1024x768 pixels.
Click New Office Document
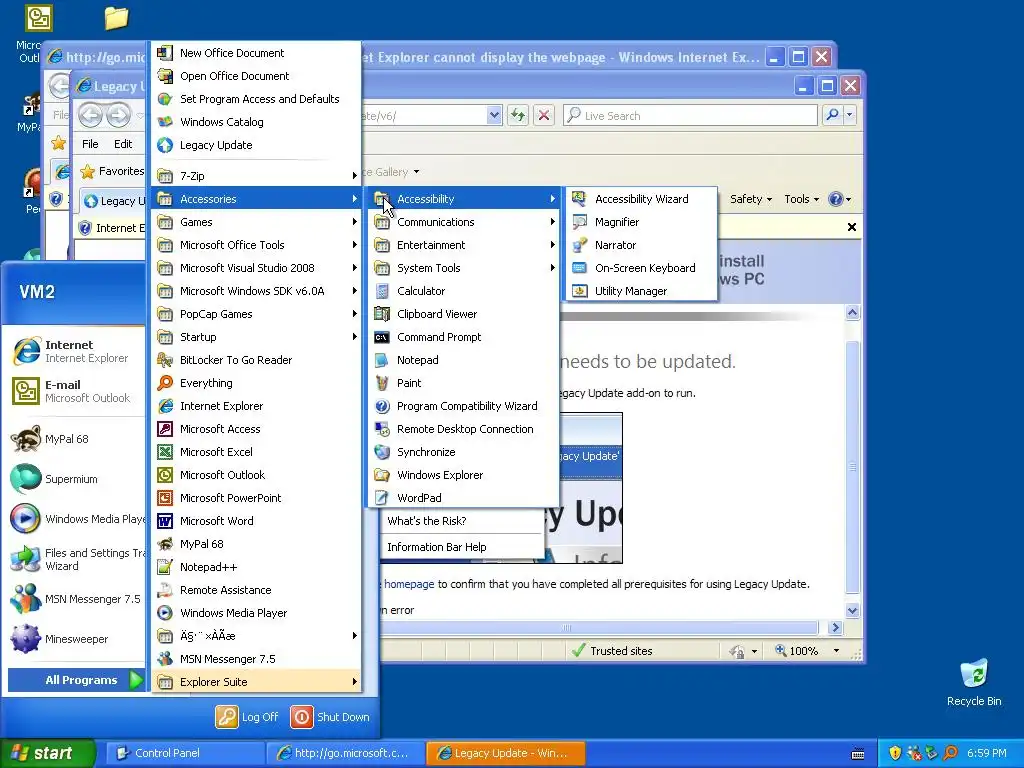tap(257, 53)
